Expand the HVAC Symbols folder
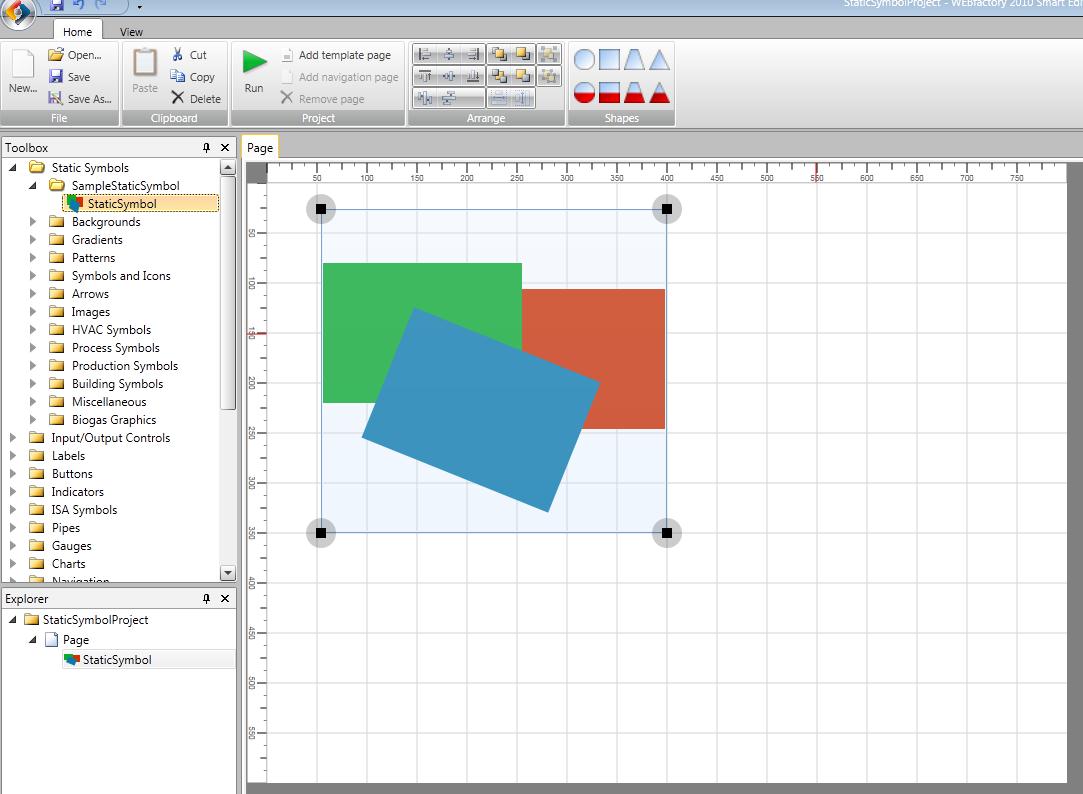The image size is (1083, 794). point(34,330)
